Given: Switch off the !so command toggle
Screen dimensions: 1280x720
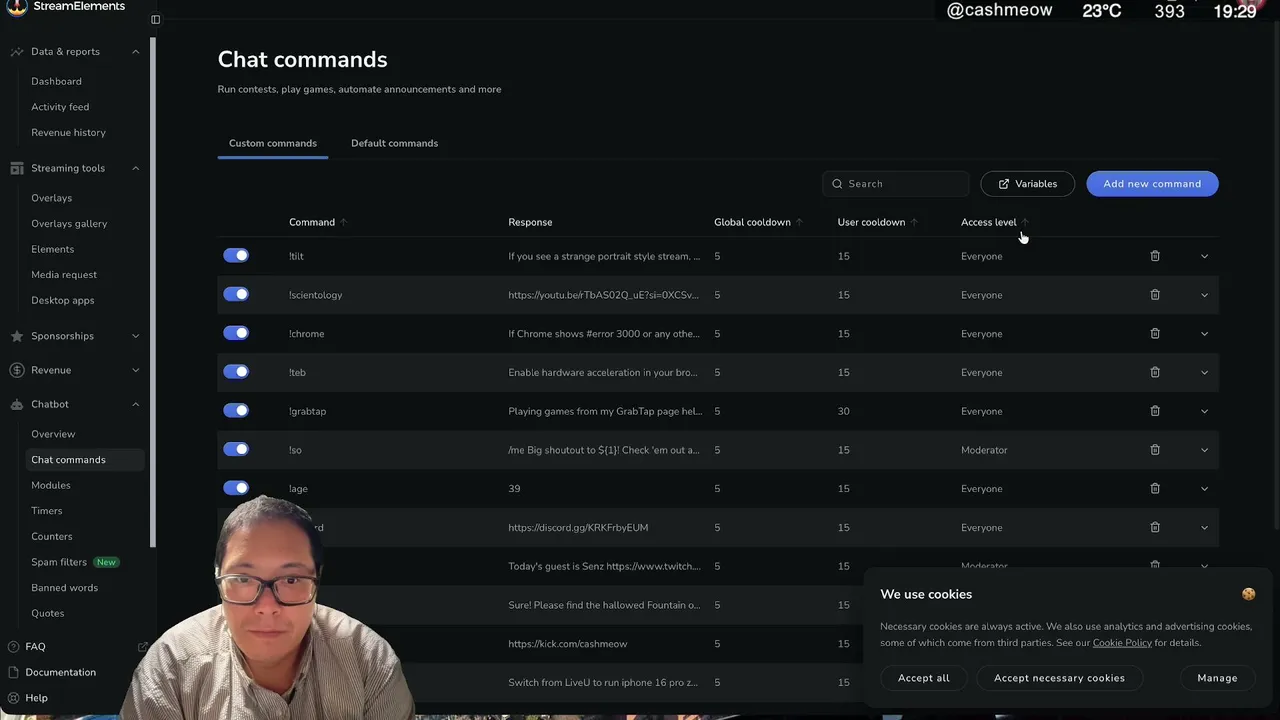Looking at the screenshot, I should coord(236,449).
